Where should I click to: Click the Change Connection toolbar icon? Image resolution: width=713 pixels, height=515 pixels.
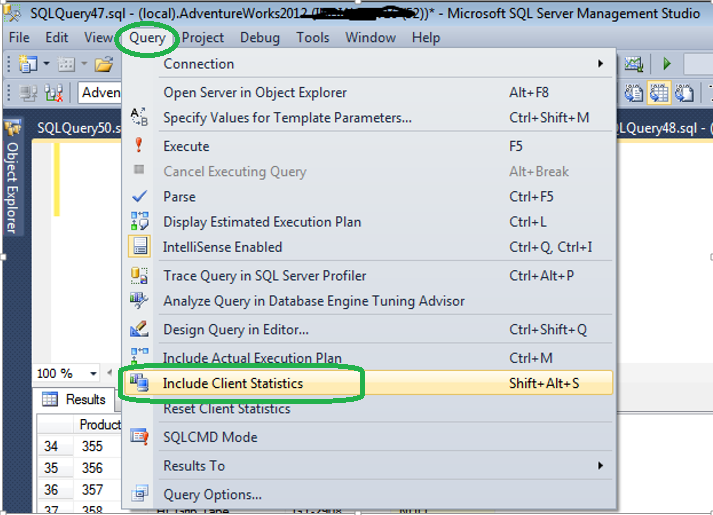(54, 93)
